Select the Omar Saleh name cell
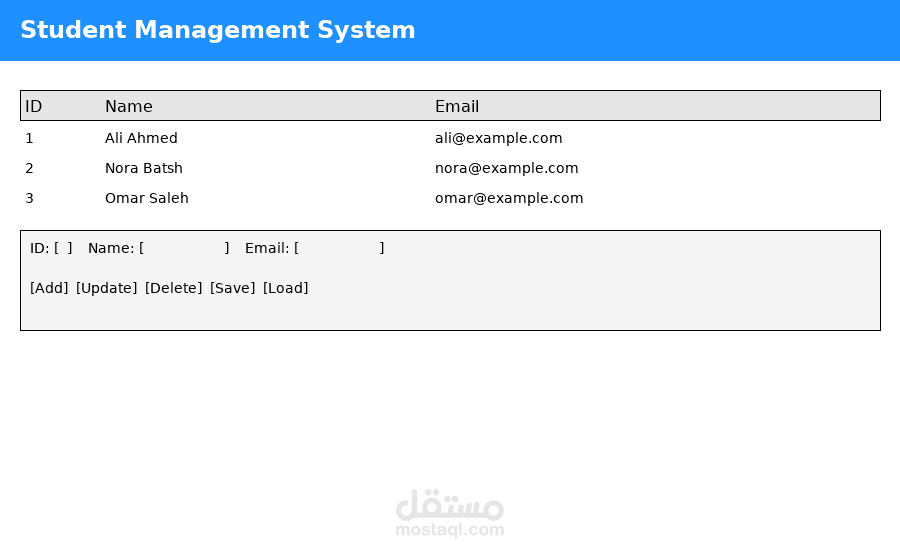Viewport: 900px width, 550px height. pyautogui.click(x=146, y=197)
